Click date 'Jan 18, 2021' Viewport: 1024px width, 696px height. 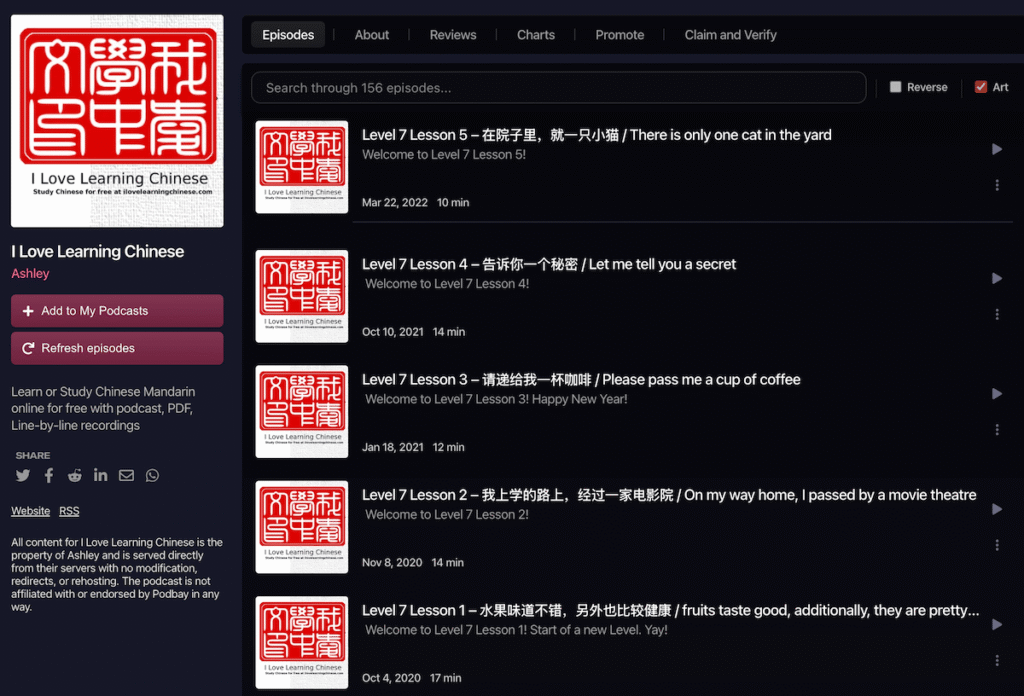(392, 447)
